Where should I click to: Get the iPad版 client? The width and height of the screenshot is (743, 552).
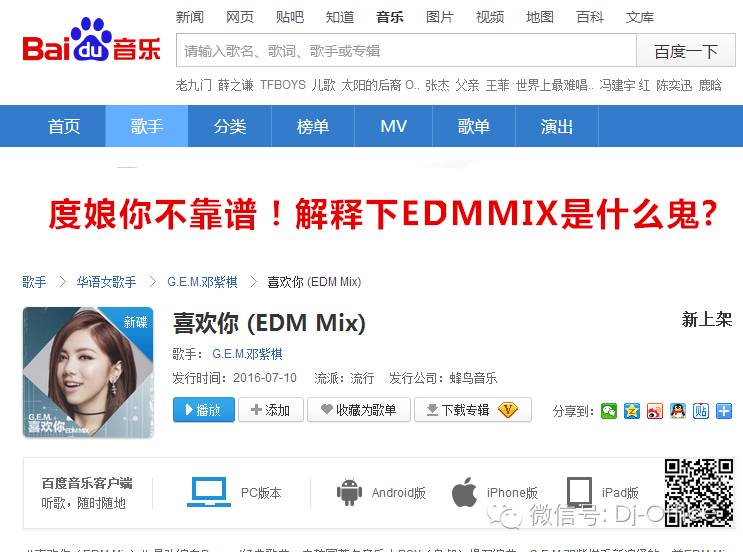pos(603,493)
